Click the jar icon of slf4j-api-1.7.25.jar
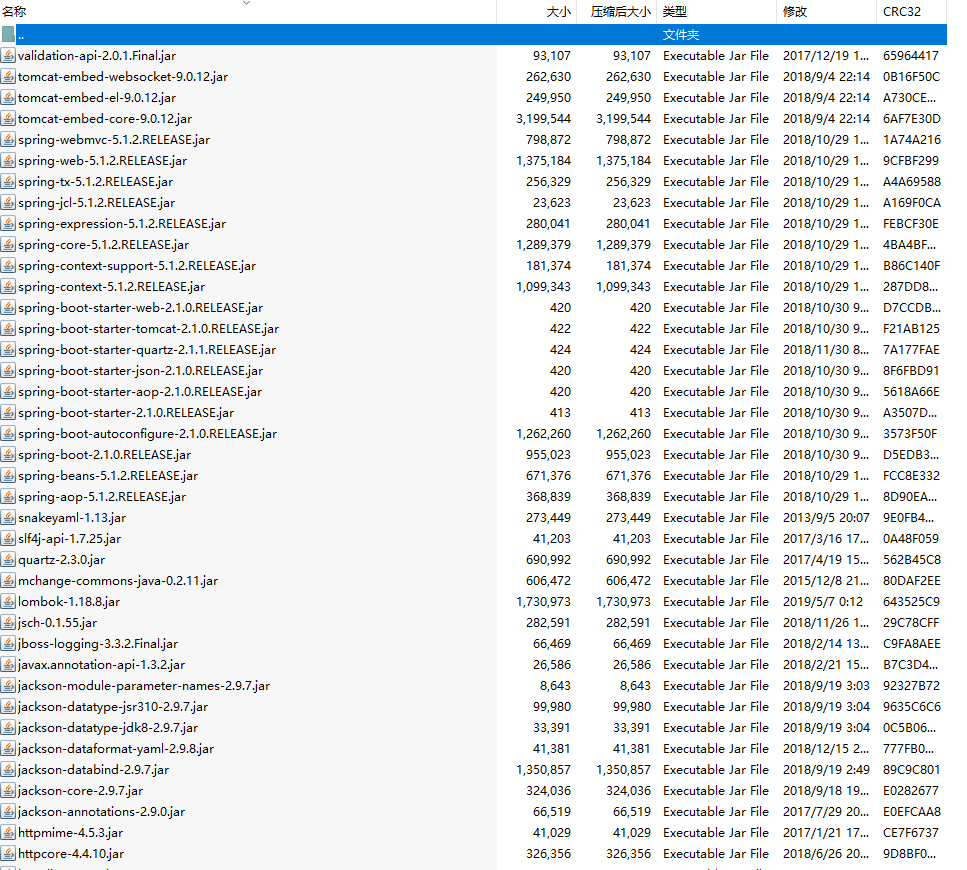This screenshot has width=967, height=870. coord(8,538)
